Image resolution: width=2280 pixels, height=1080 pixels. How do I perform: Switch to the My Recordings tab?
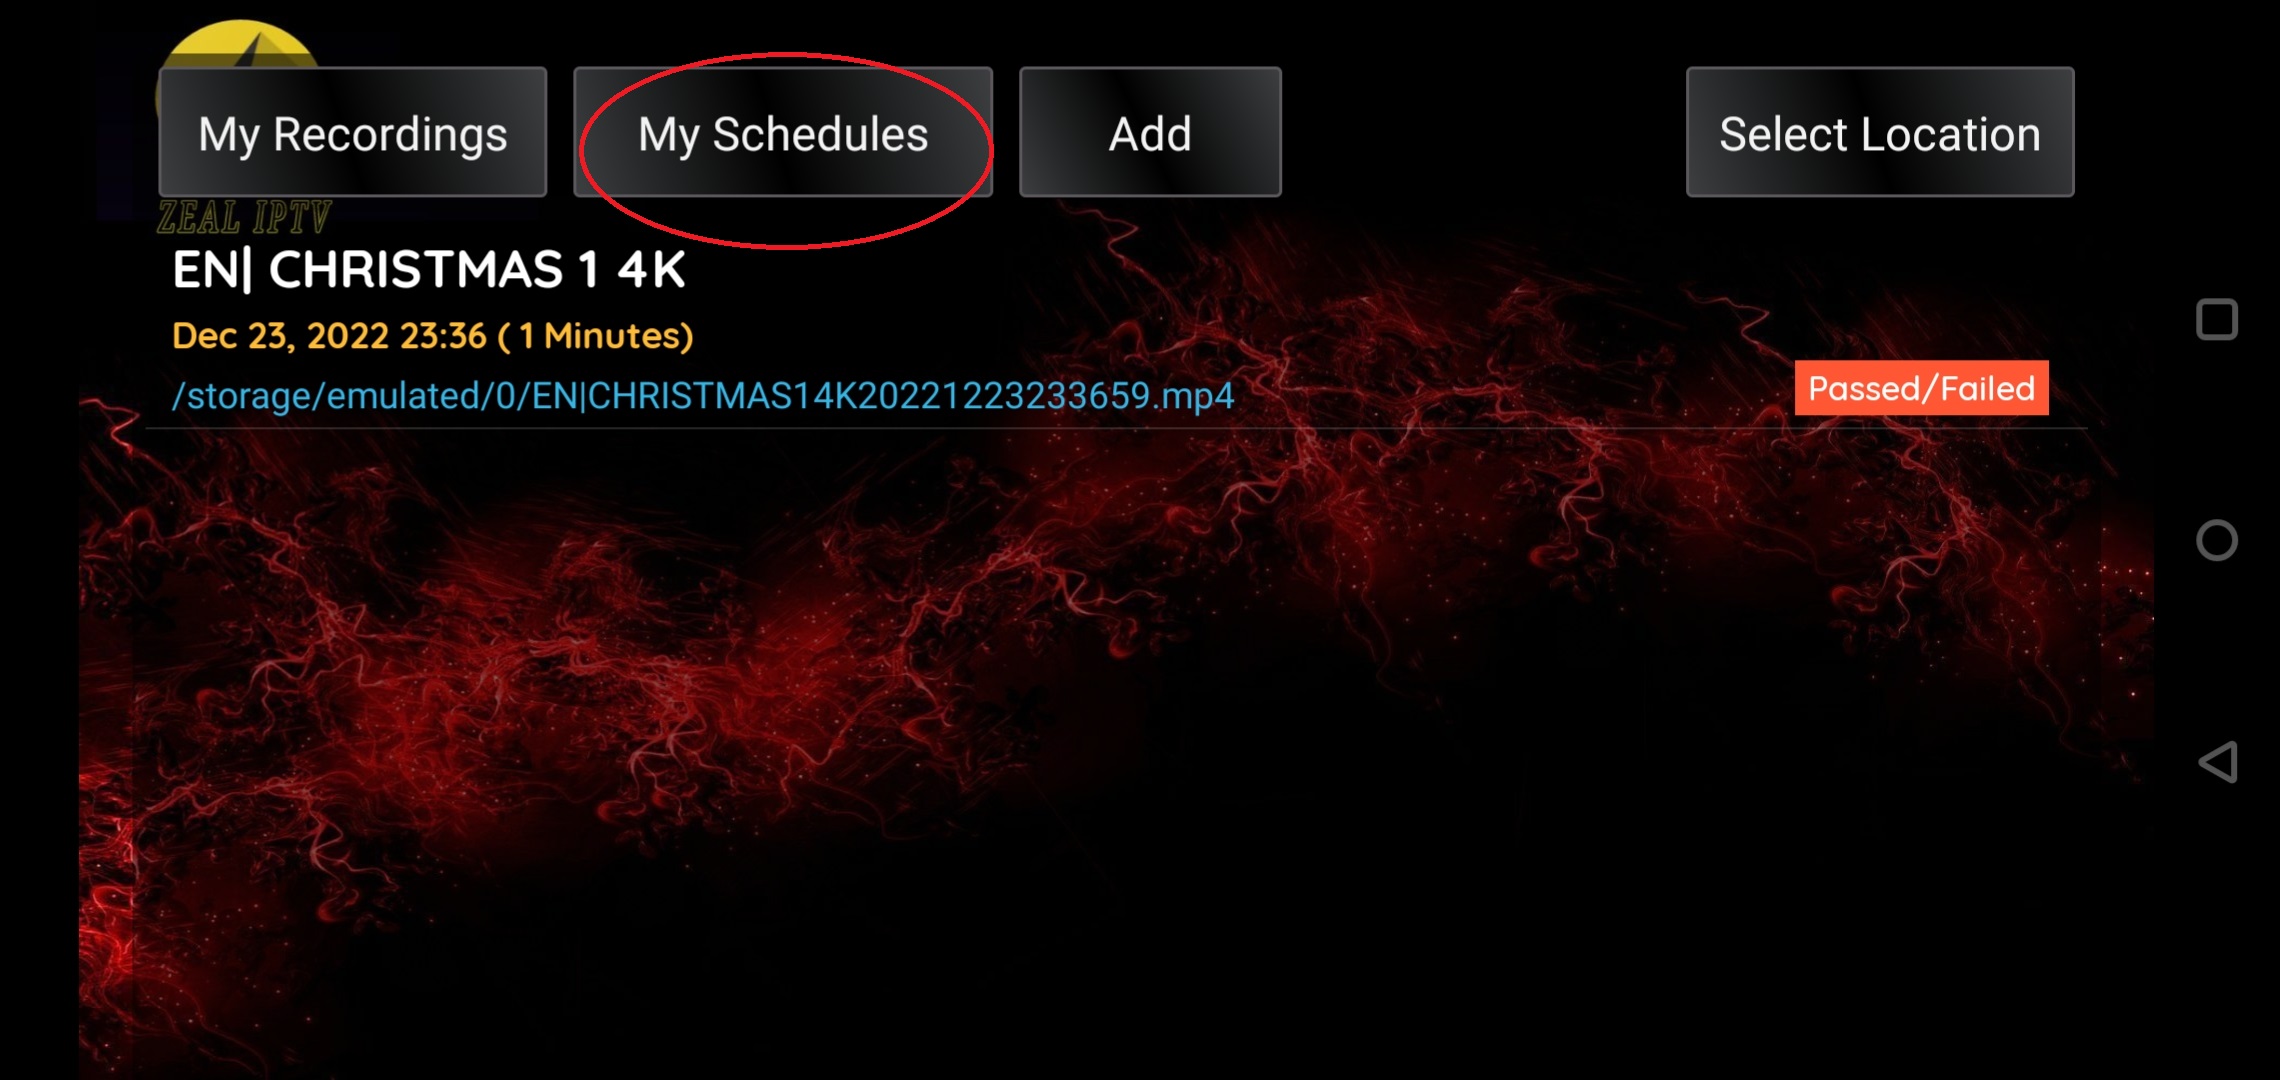click(x=353, y=132)
